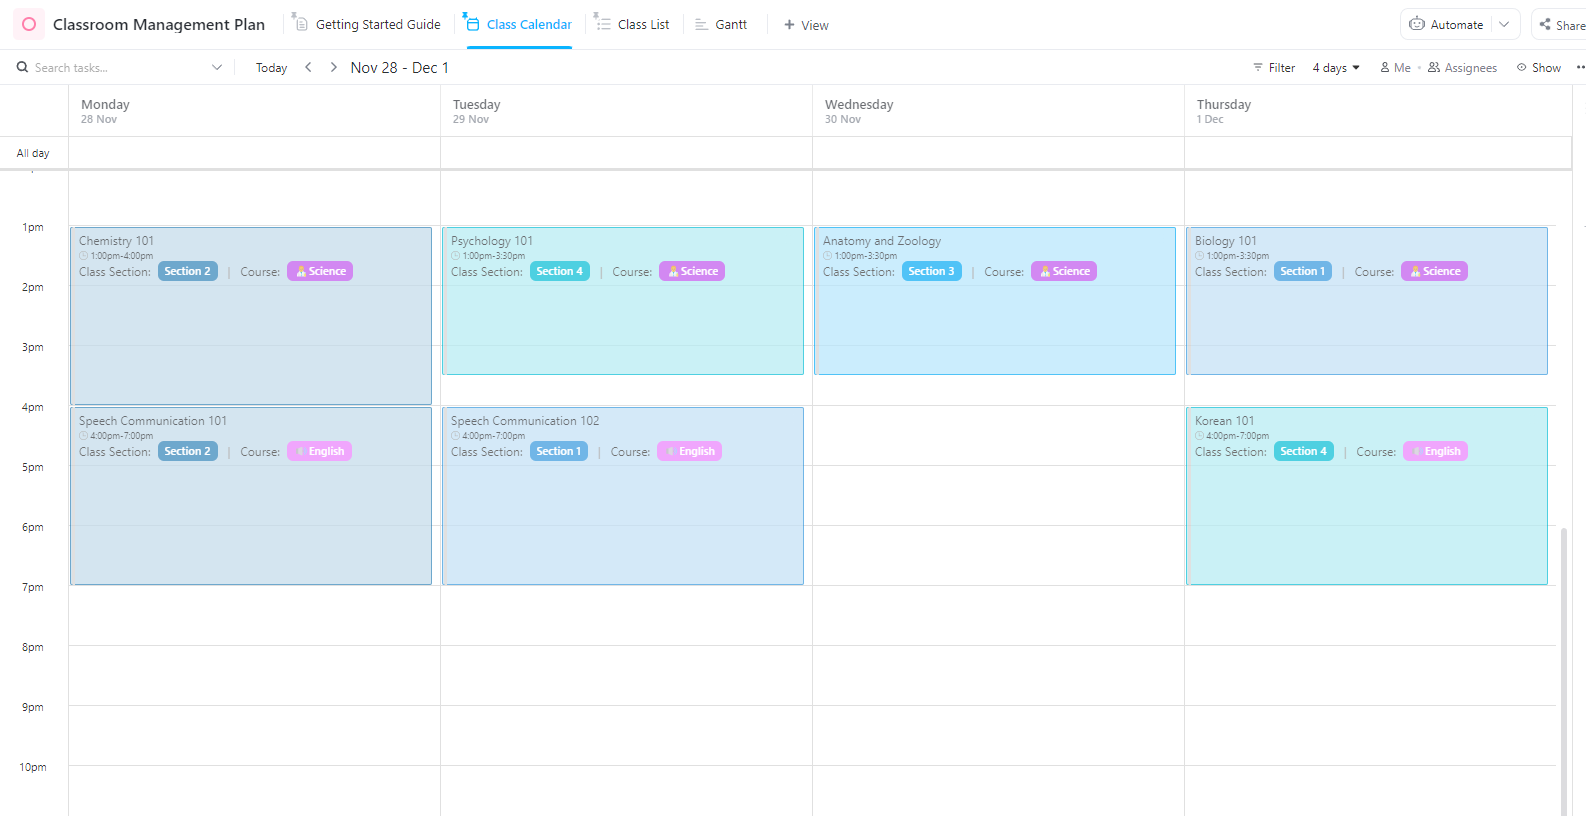1586x816 pixels.
Task: Click the pink Classroom Management Plan list icon
Action: point(28,24)
